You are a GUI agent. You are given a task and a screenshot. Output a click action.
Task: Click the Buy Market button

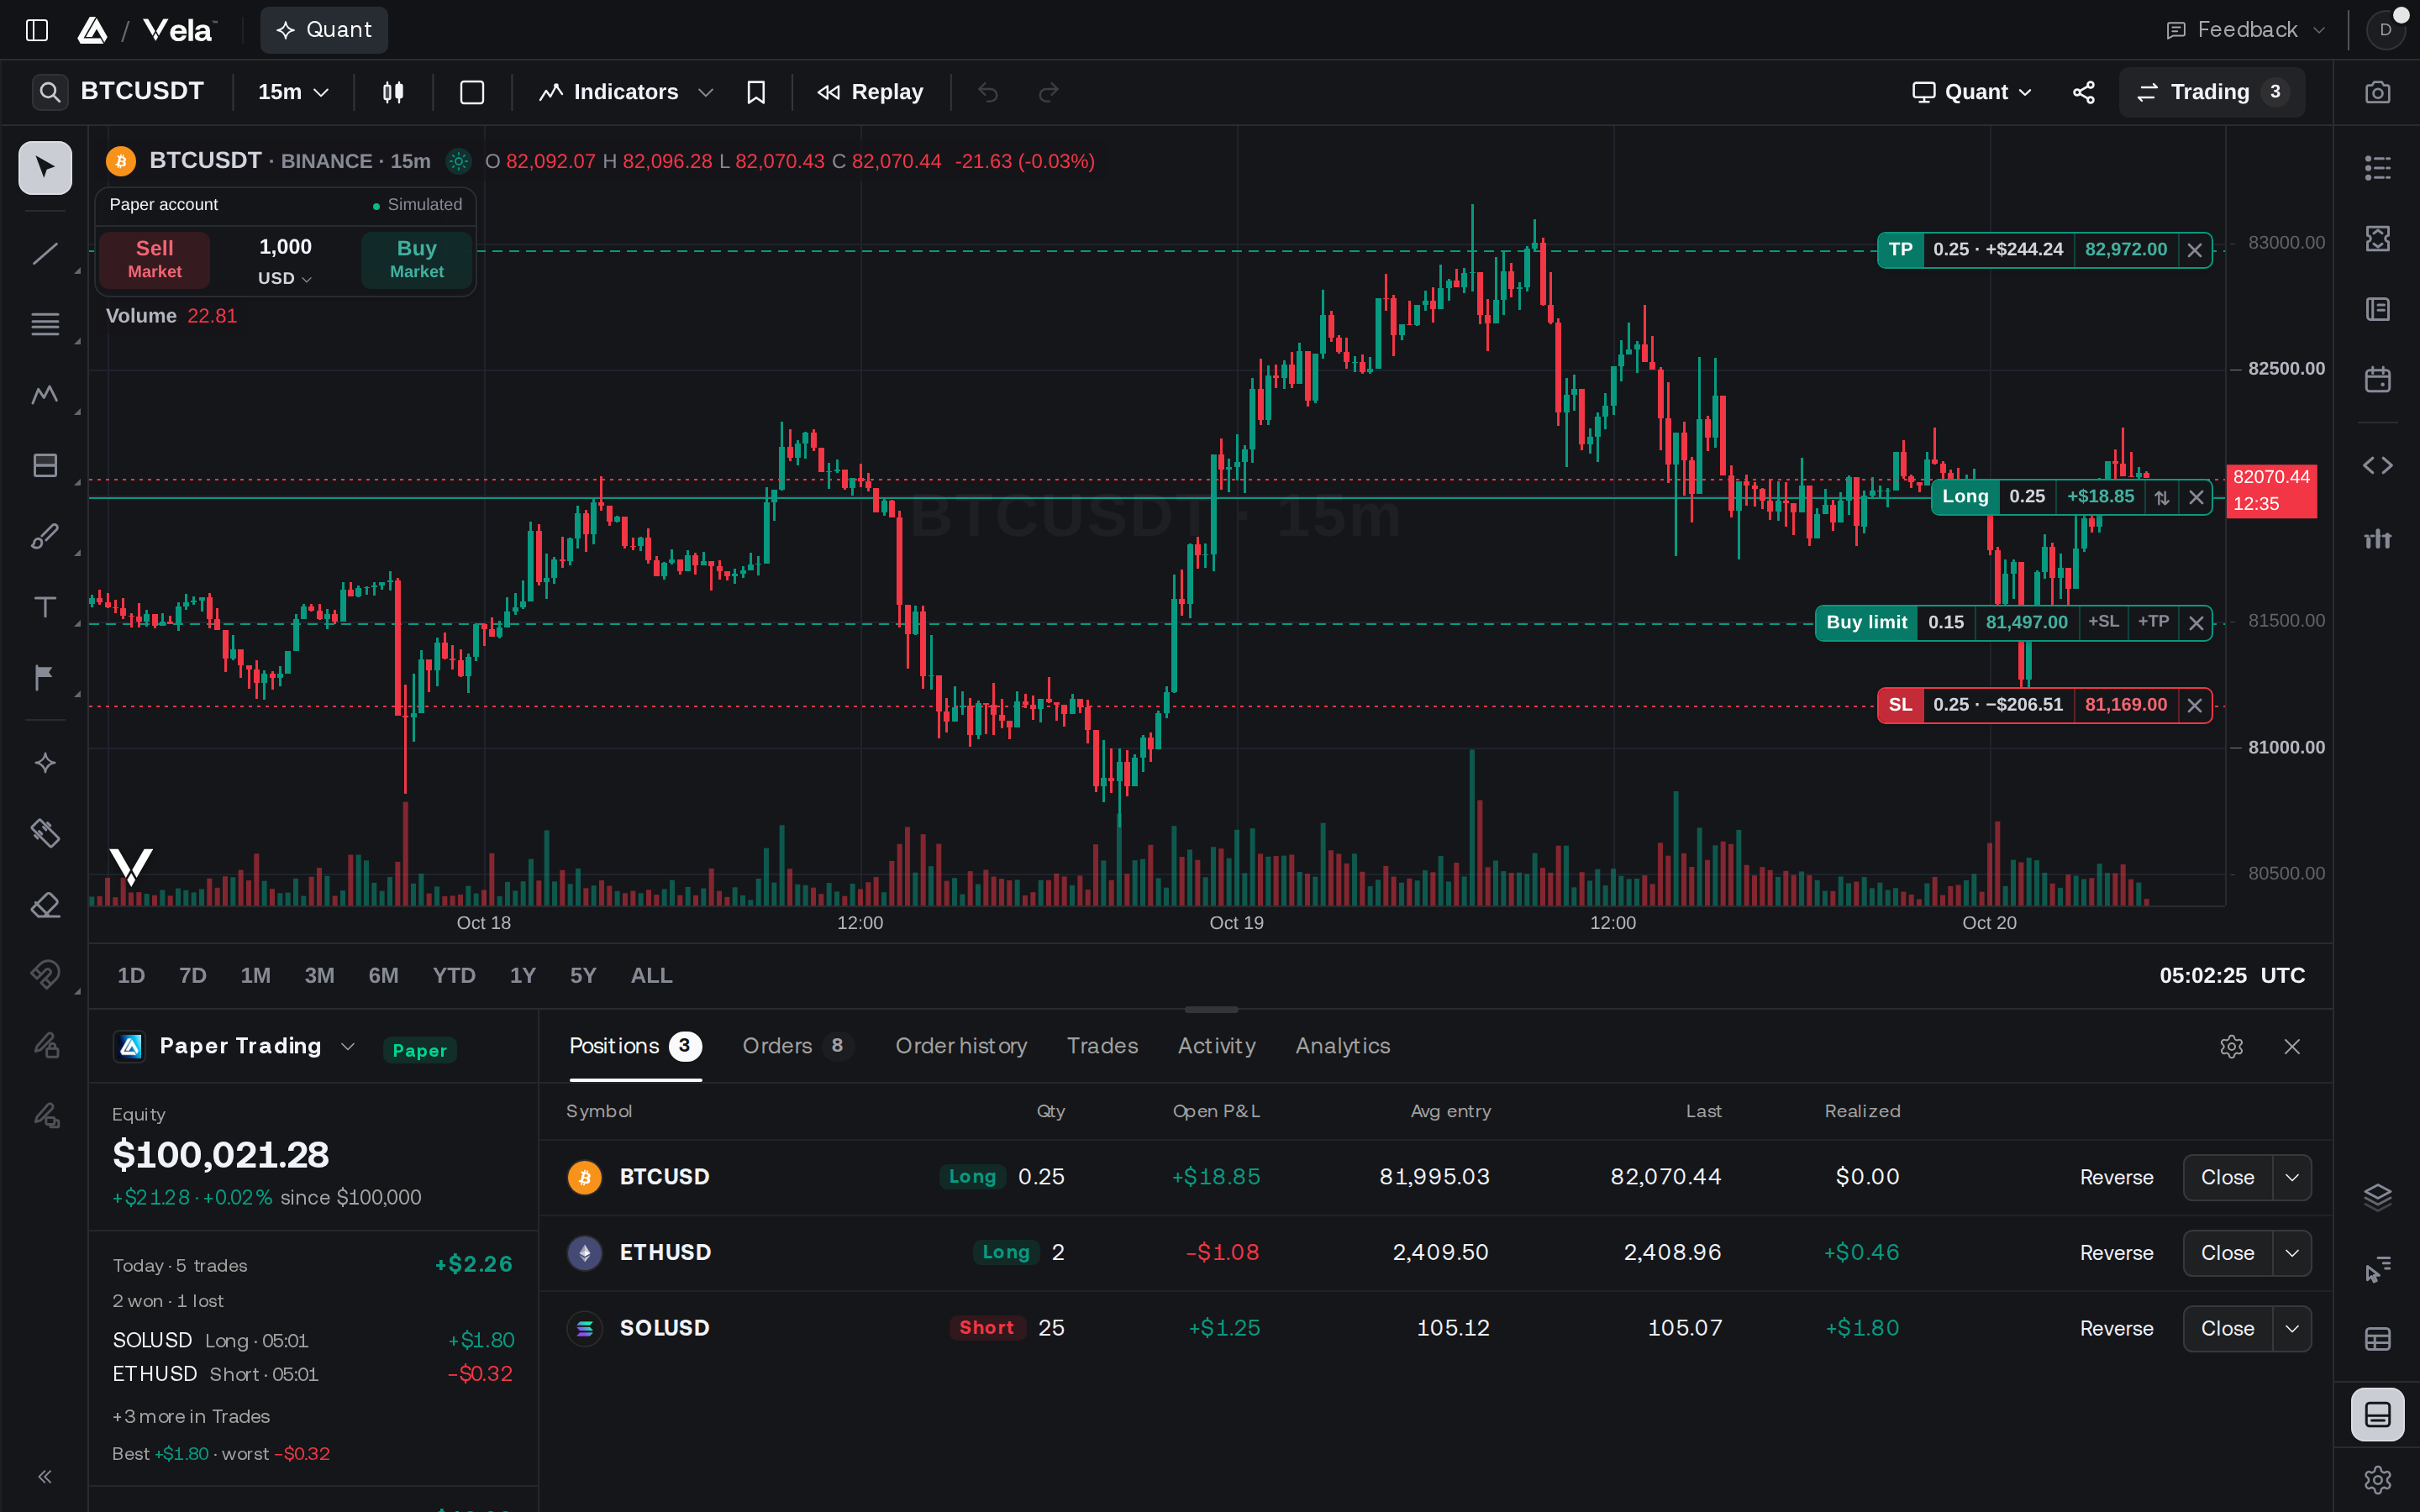click(x=416, y=259)
